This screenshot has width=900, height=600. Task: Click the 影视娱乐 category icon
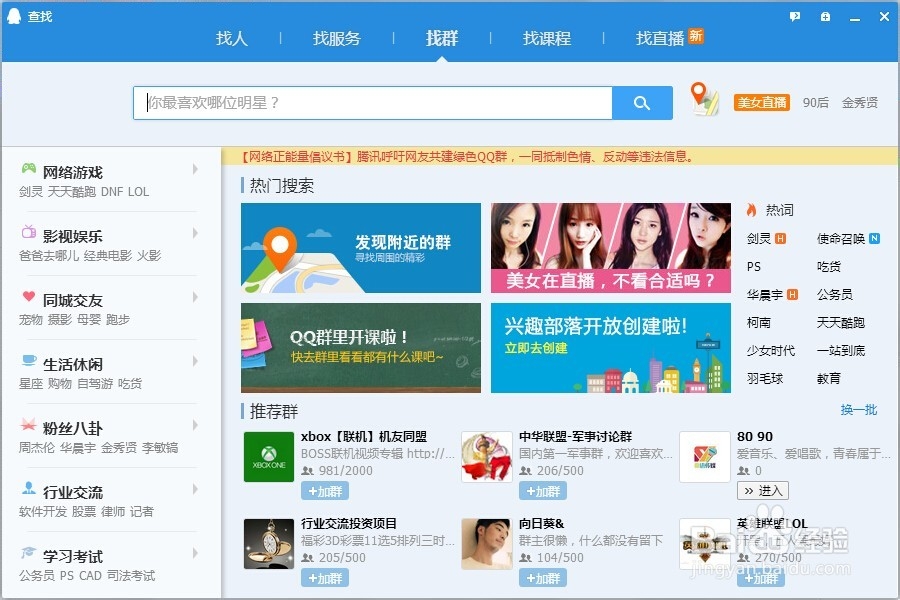[27, 233]
